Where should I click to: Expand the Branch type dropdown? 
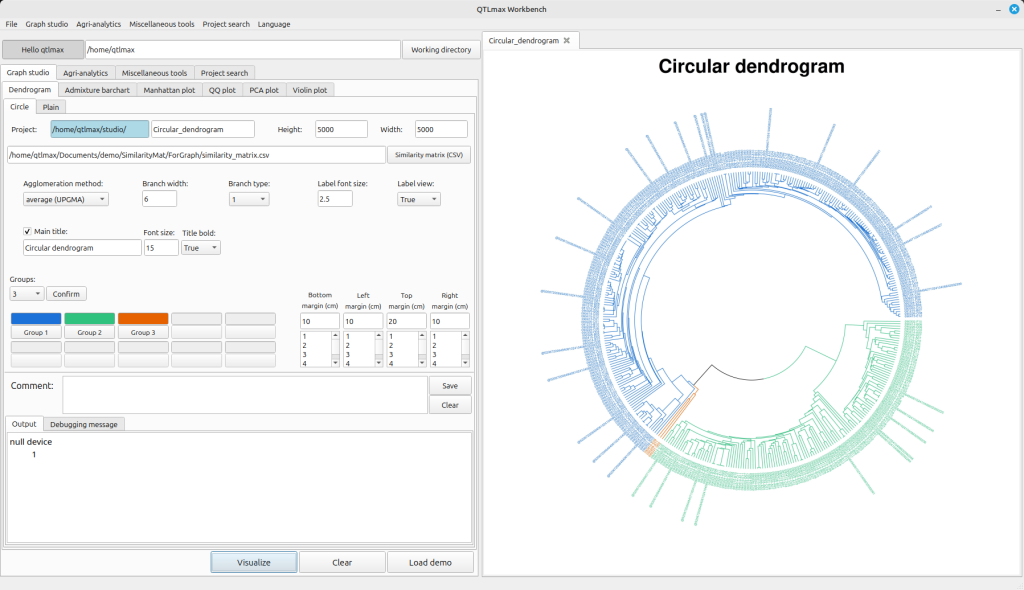coord(248,199)
